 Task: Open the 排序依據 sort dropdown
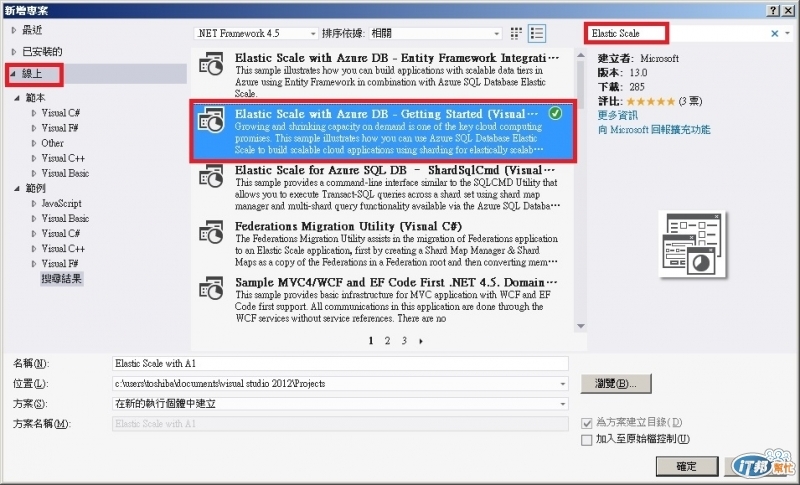click(x=436, y=34)
